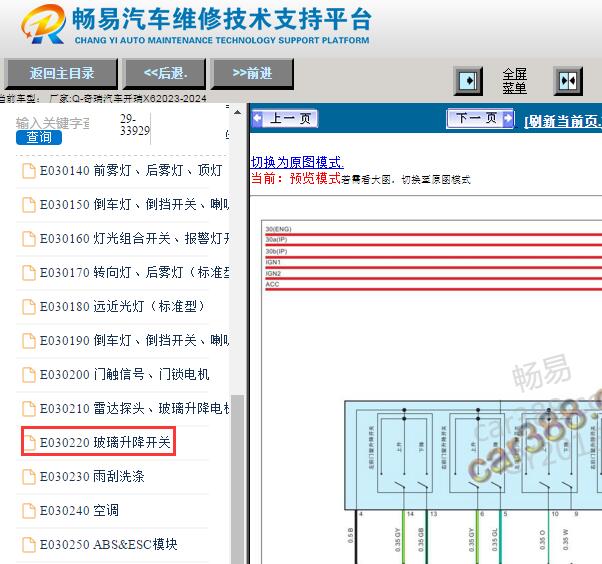Click the document icon beside E030150
602x564 pixels.
coord(29,205)
